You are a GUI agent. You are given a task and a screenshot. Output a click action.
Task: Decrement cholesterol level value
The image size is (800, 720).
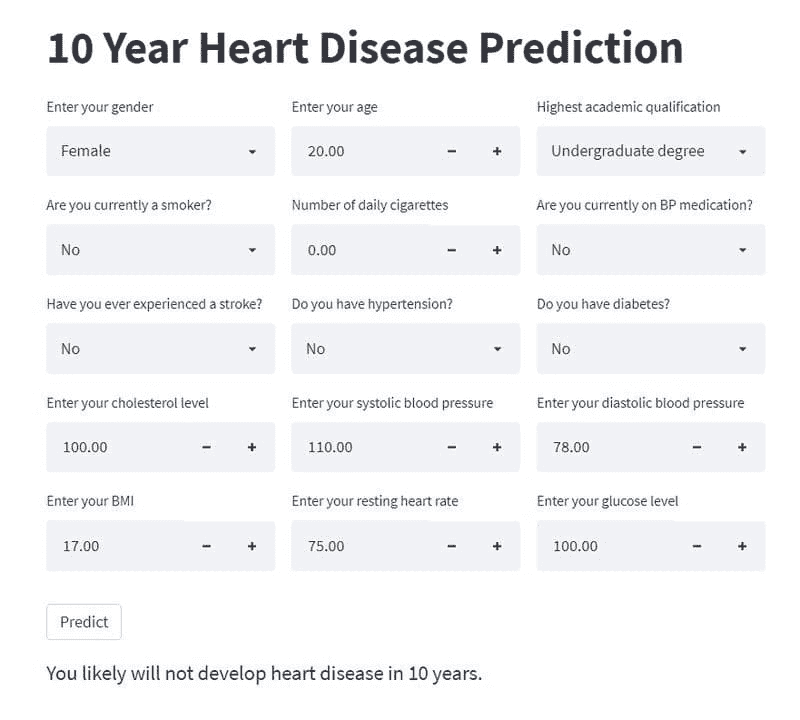tap(207, 447)
